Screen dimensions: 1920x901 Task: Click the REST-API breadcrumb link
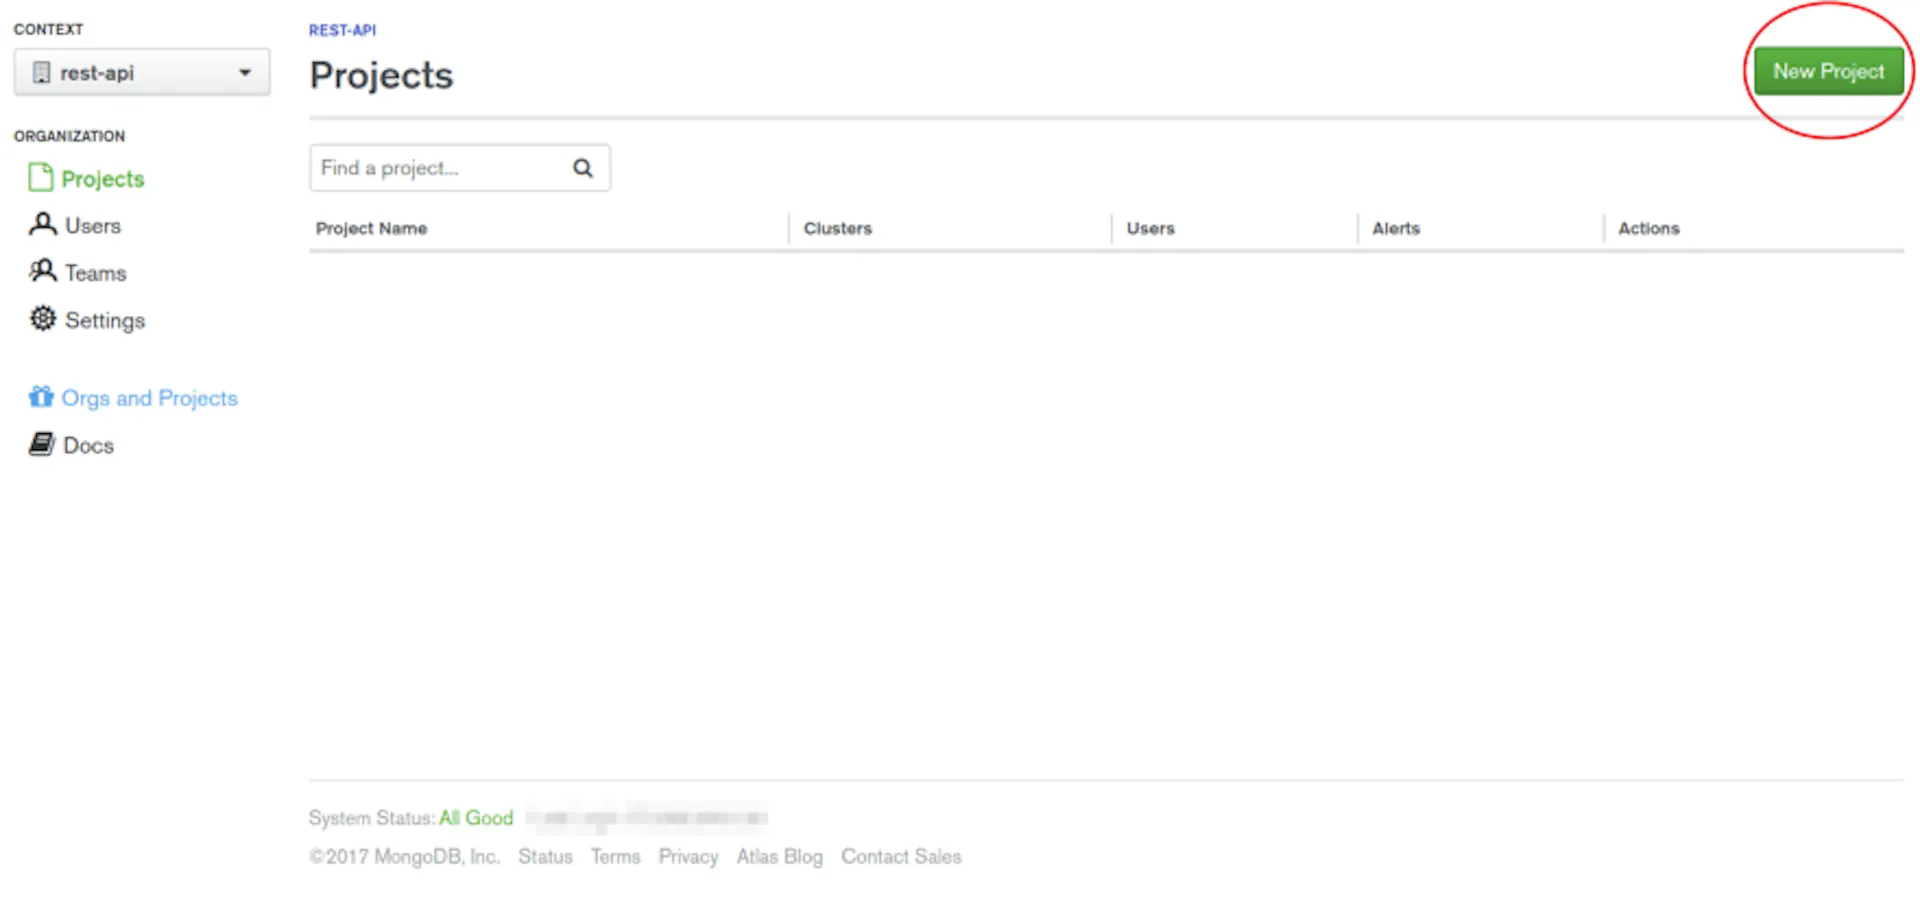click(342, 30)
